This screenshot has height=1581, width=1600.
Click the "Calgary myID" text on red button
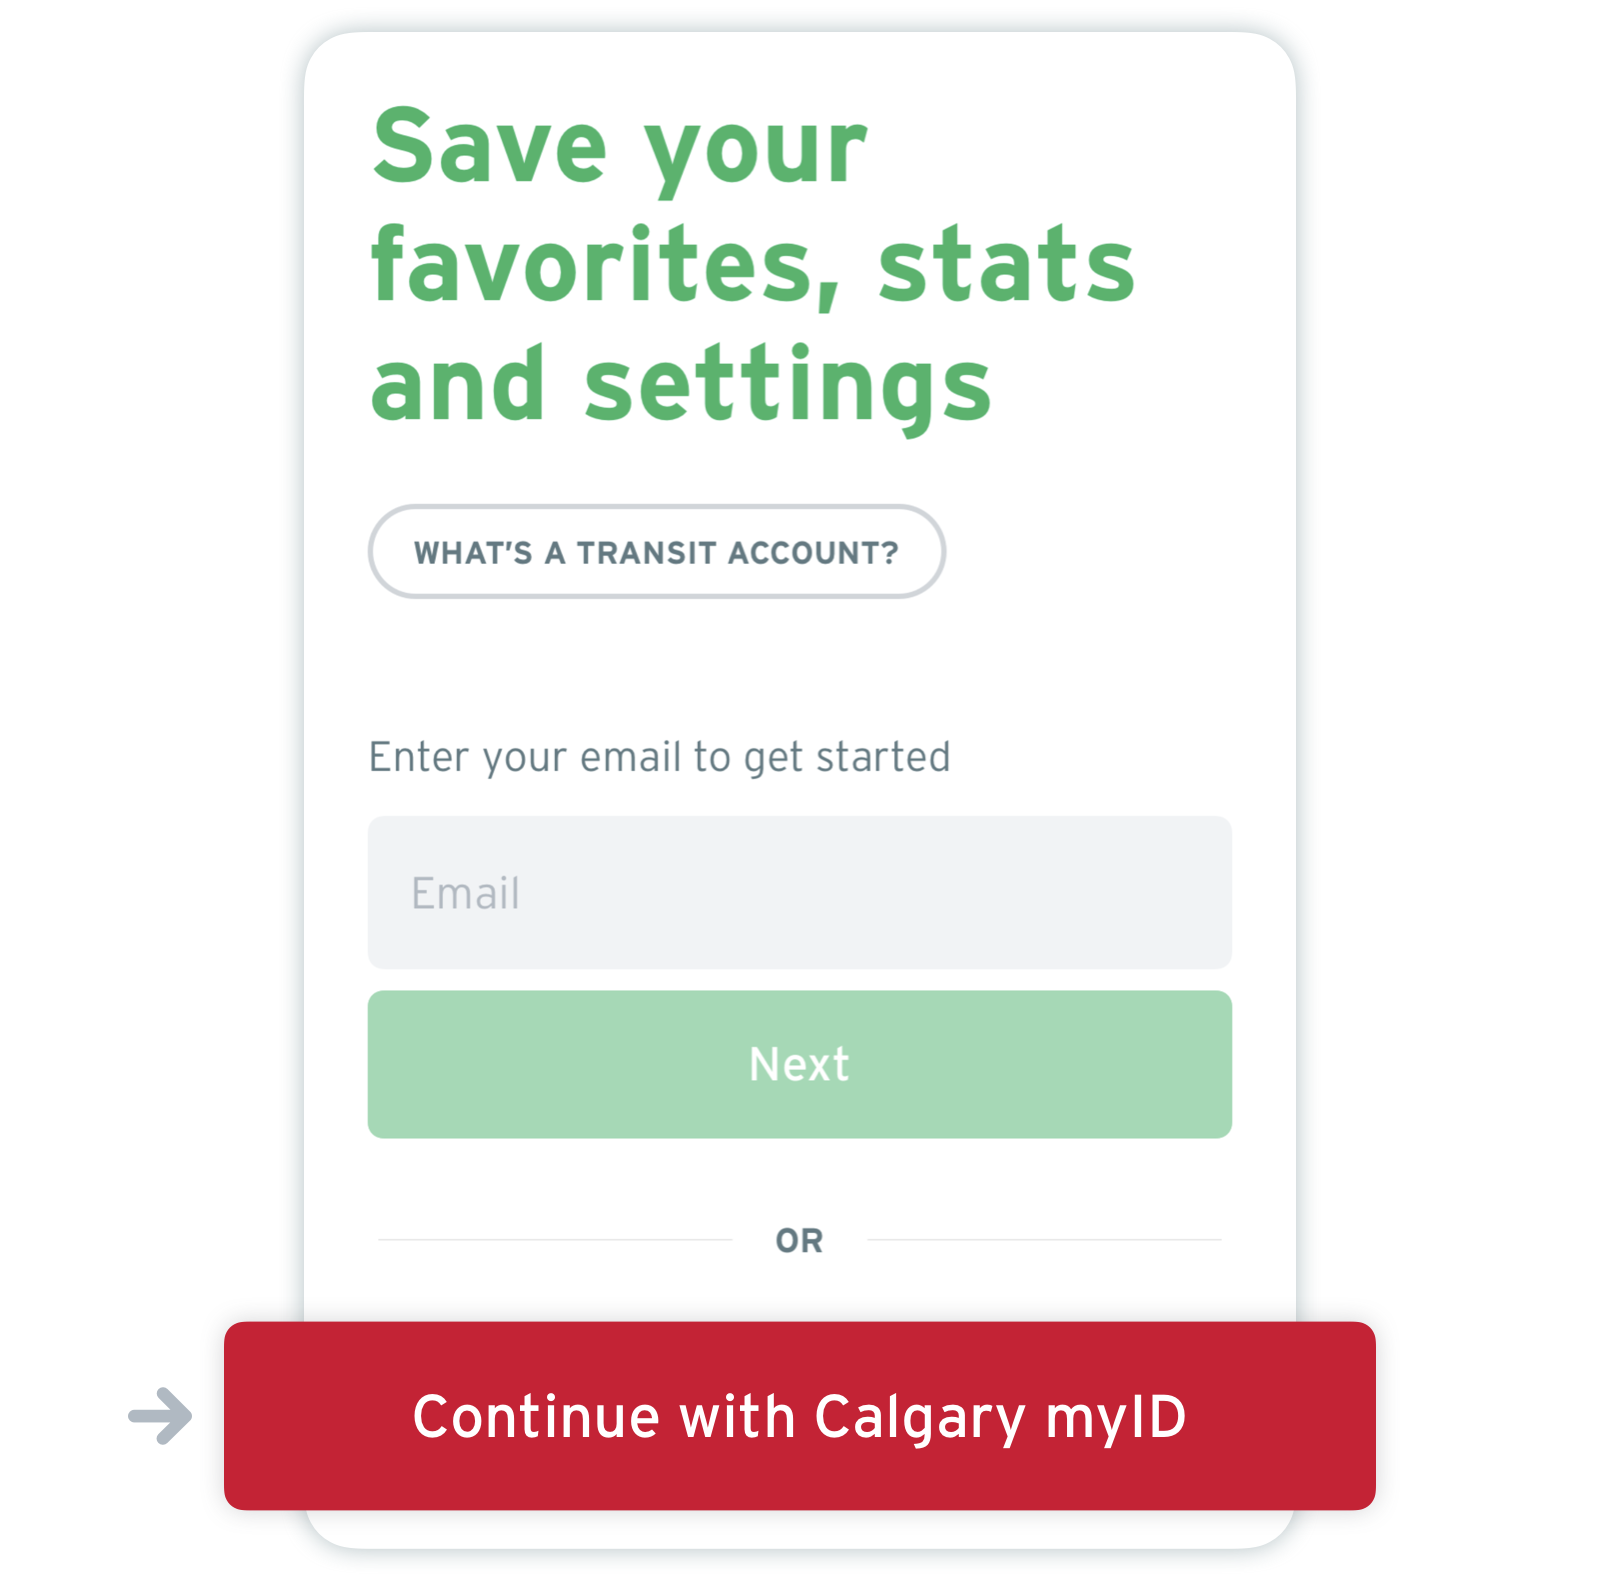1000,1417
